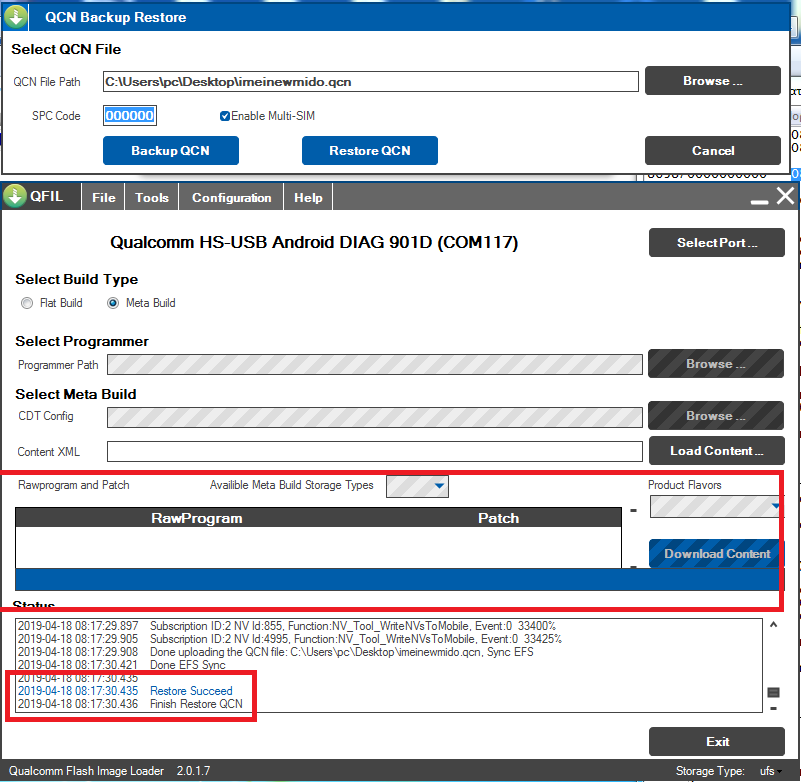Screen dimensions: 801x782
Task: Click the minus button next to Patch header
Action: coord(633,510)
